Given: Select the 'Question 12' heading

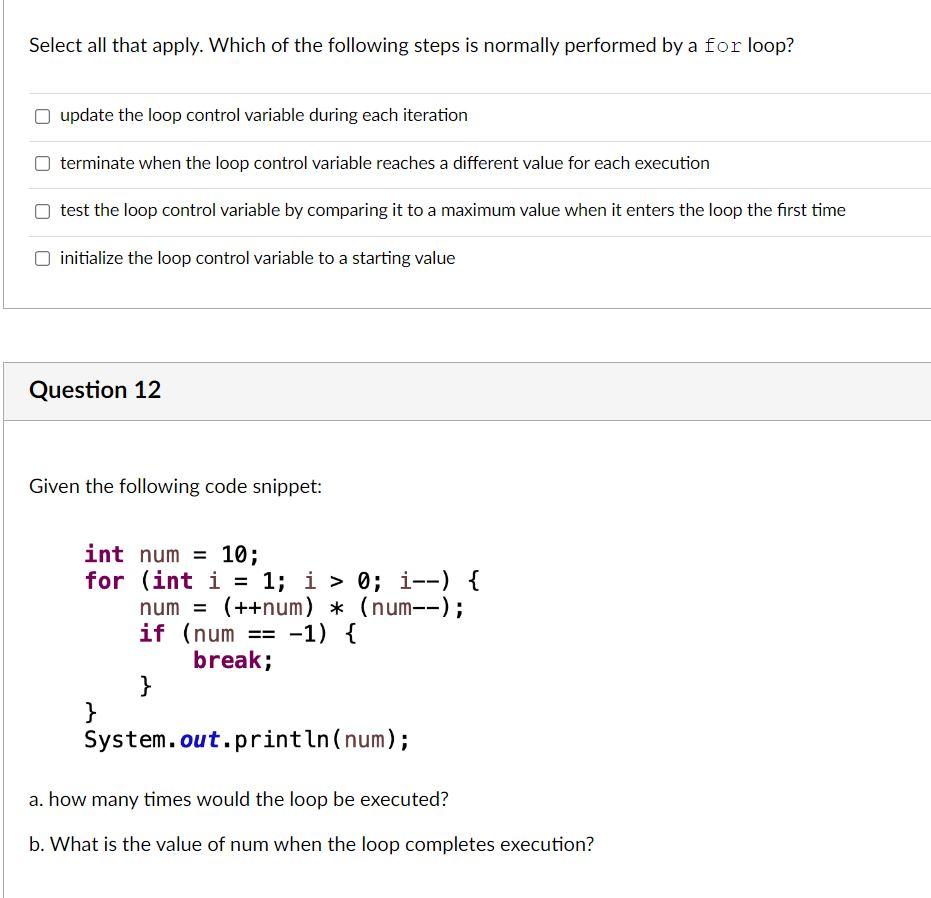Looking at the screenshot, I should (95, 390).
